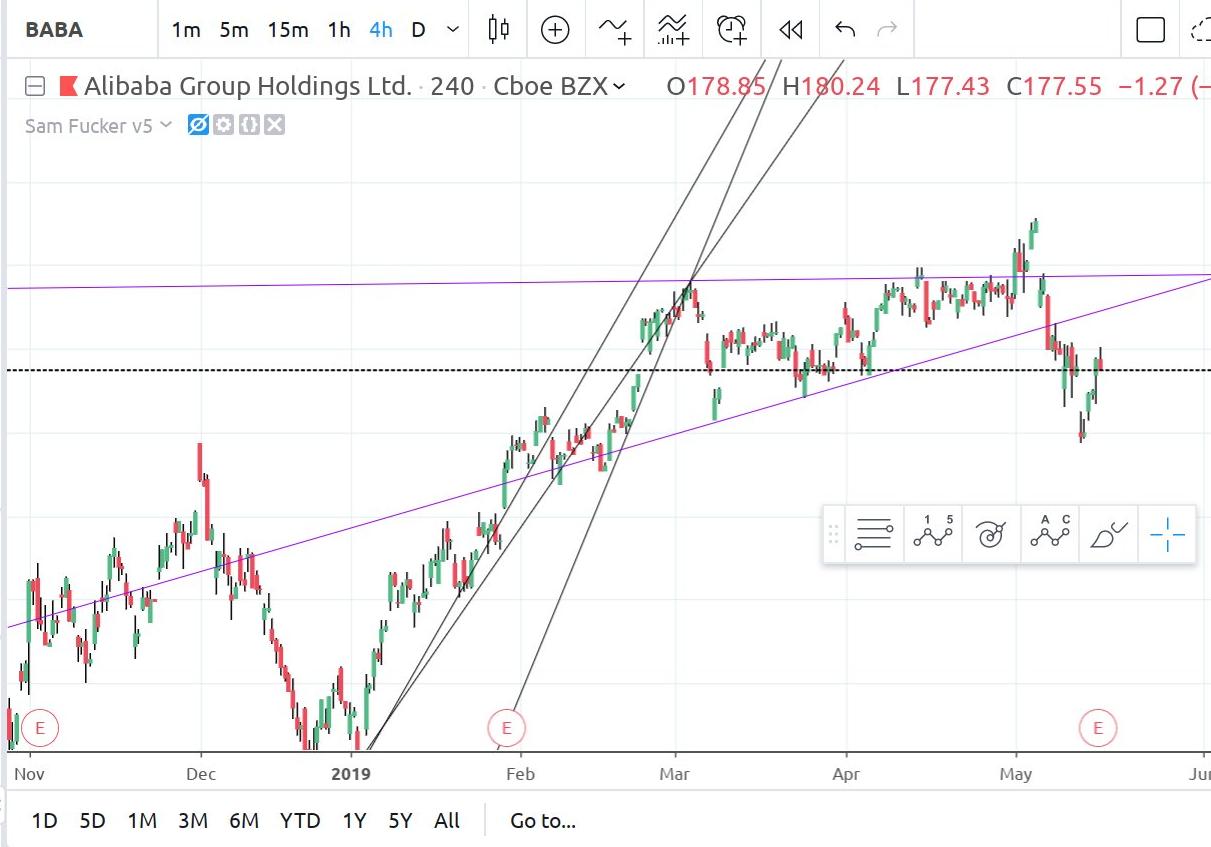The width and height of the screenshot is (1211, 847).
Task: Set date range to YTD
Action: point(300,821)
